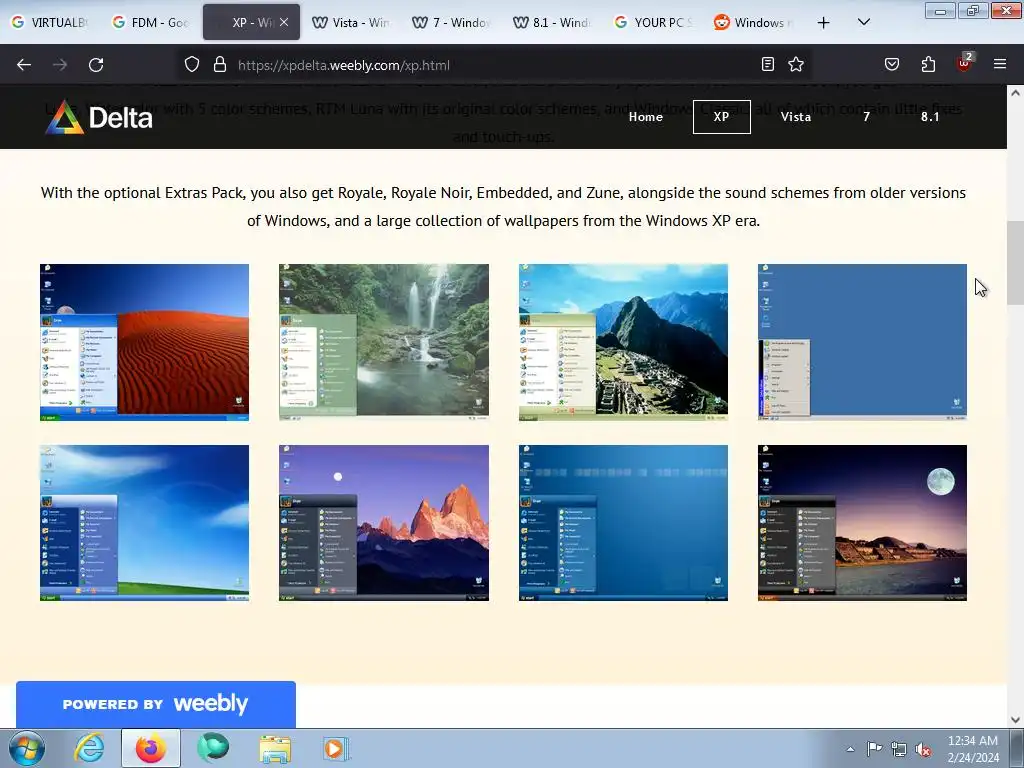Open orange mountain peaks screenshot
Screen dimensions: 1024x768
pos(383,523)
